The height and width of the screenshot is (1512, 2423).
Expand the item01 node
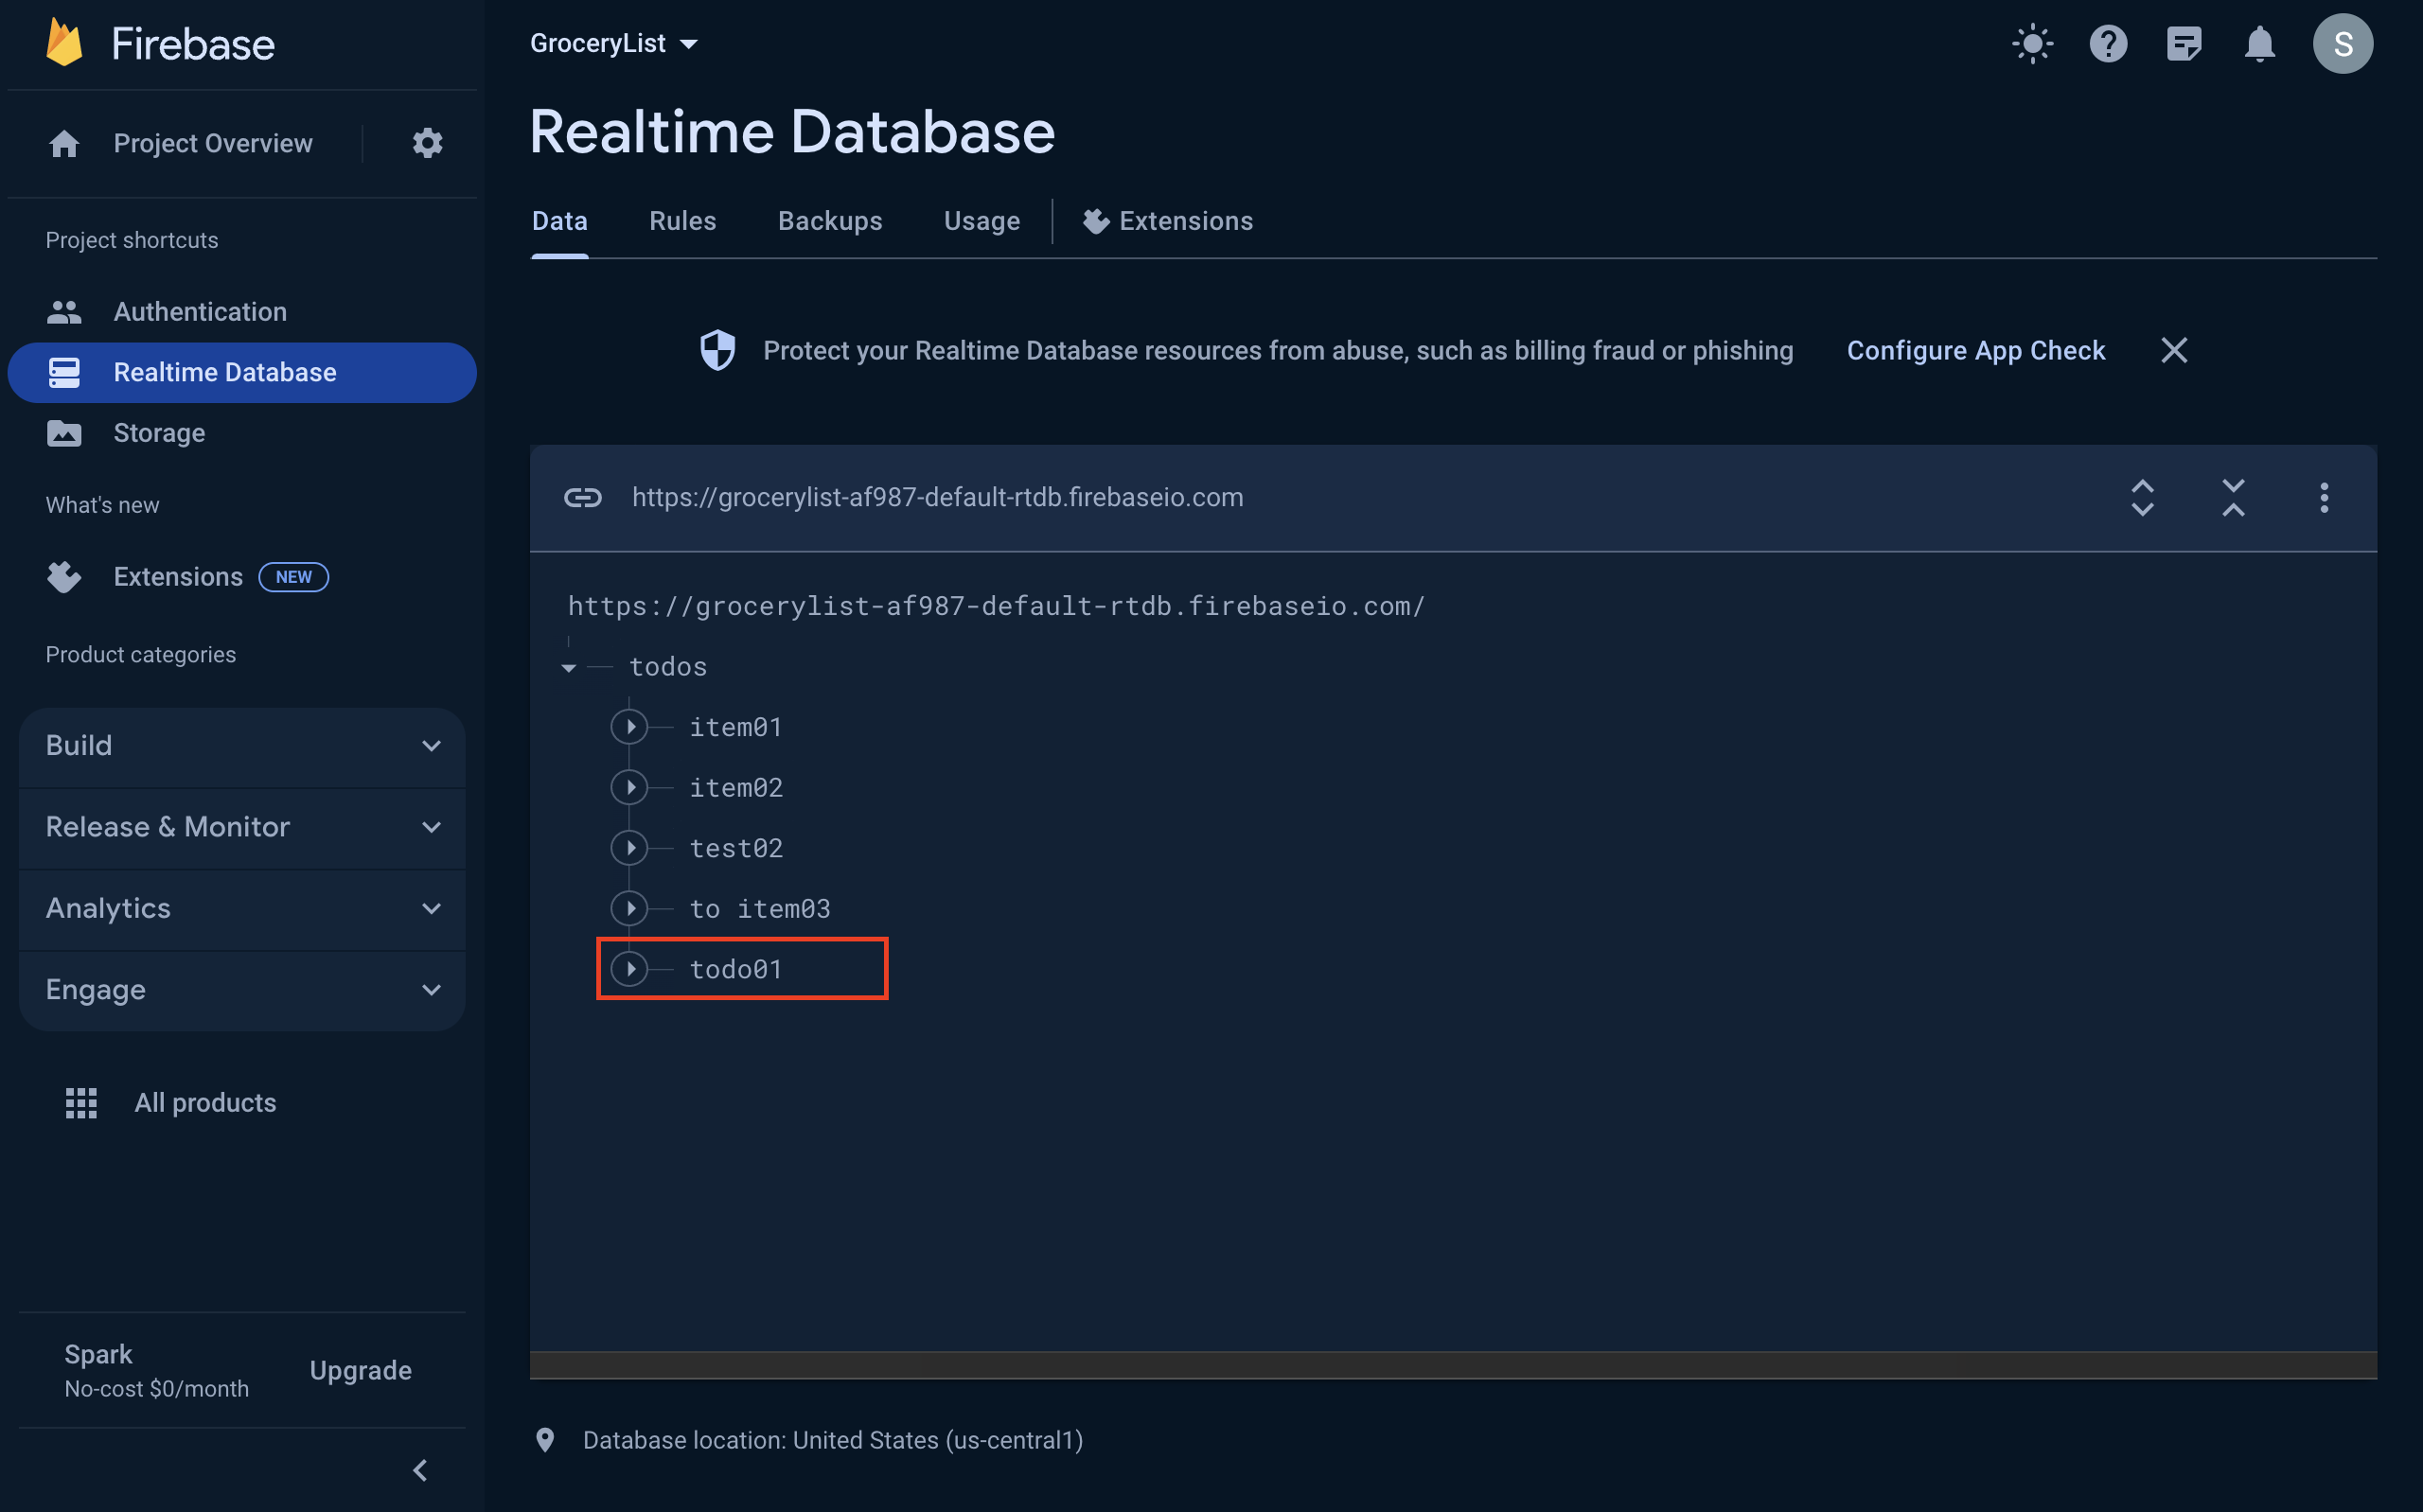click(x=629, y=727)
